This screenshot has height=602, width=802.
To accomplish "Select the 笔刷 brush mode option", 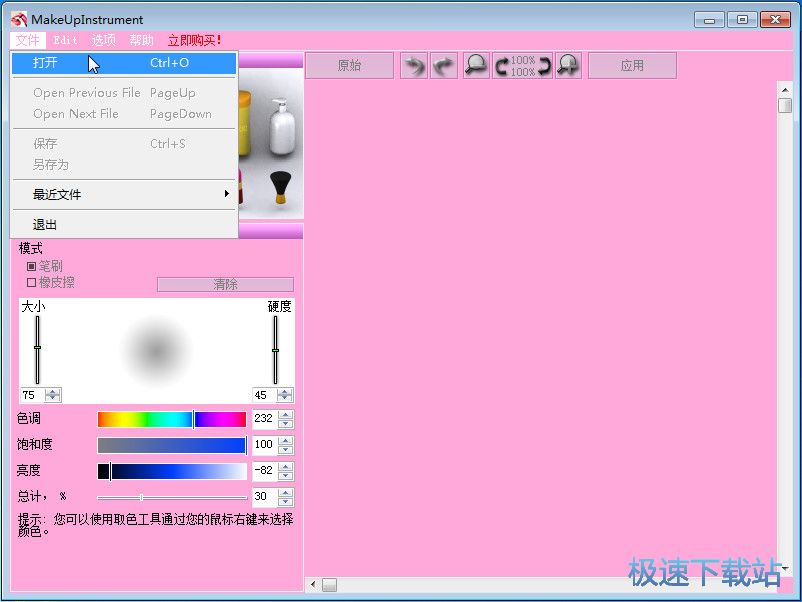I will point(31,266).
